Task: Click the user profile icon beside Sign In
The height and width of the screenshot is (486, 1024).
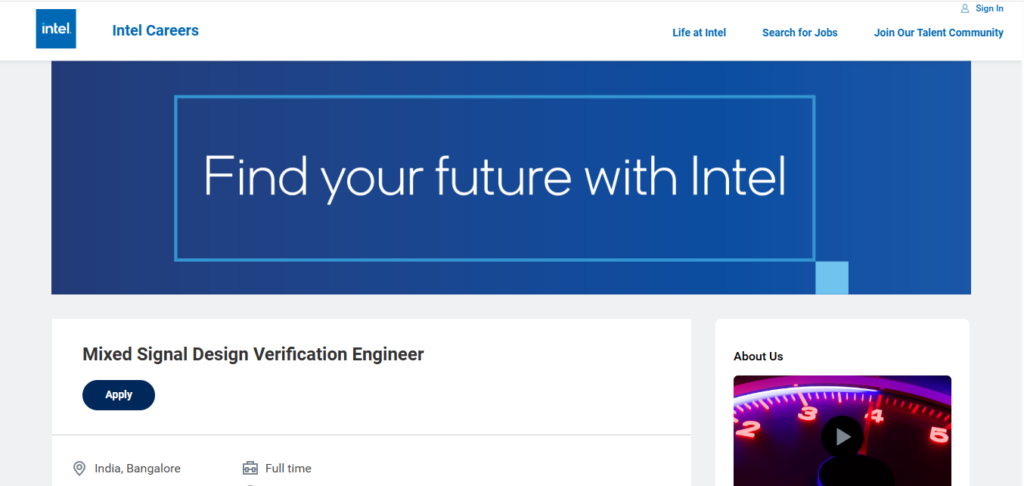Action: pyautogui.click(x=965, y=8)
